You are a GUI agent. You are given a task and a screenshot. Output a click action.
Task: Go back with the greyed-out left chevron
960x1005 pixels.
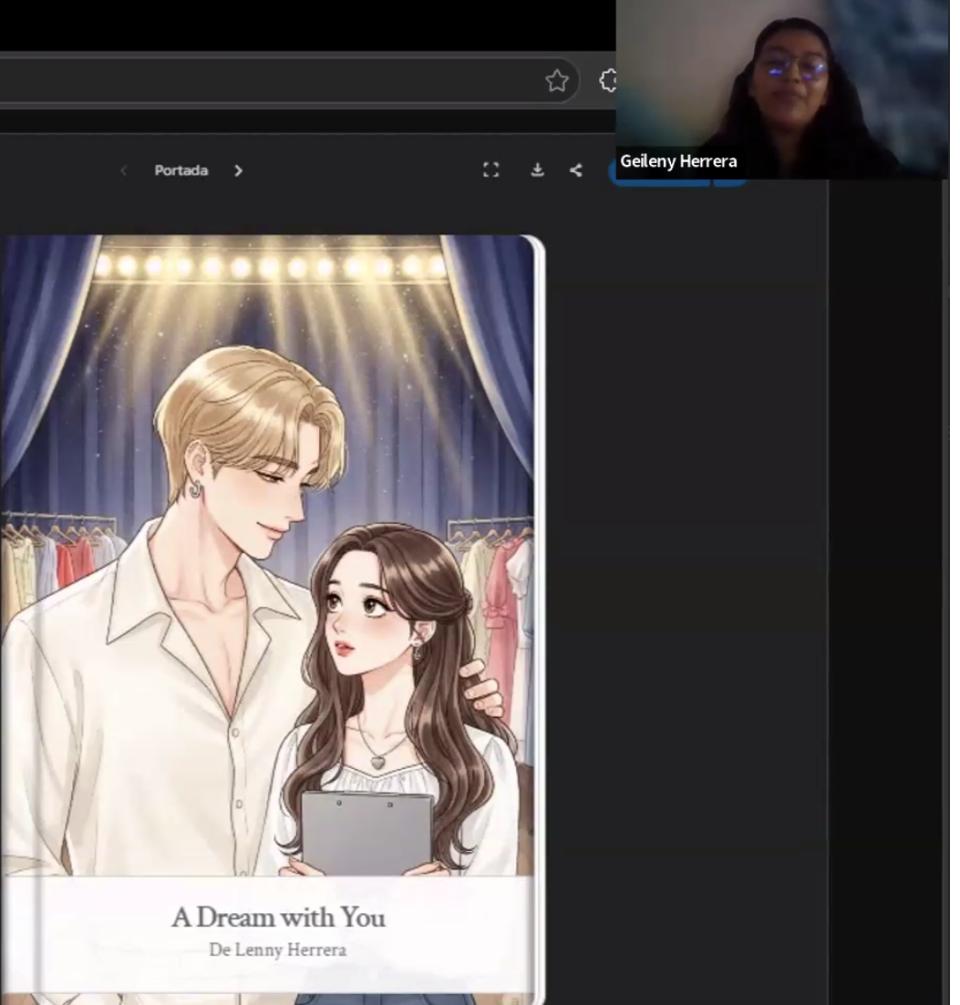tap(124, 170)
